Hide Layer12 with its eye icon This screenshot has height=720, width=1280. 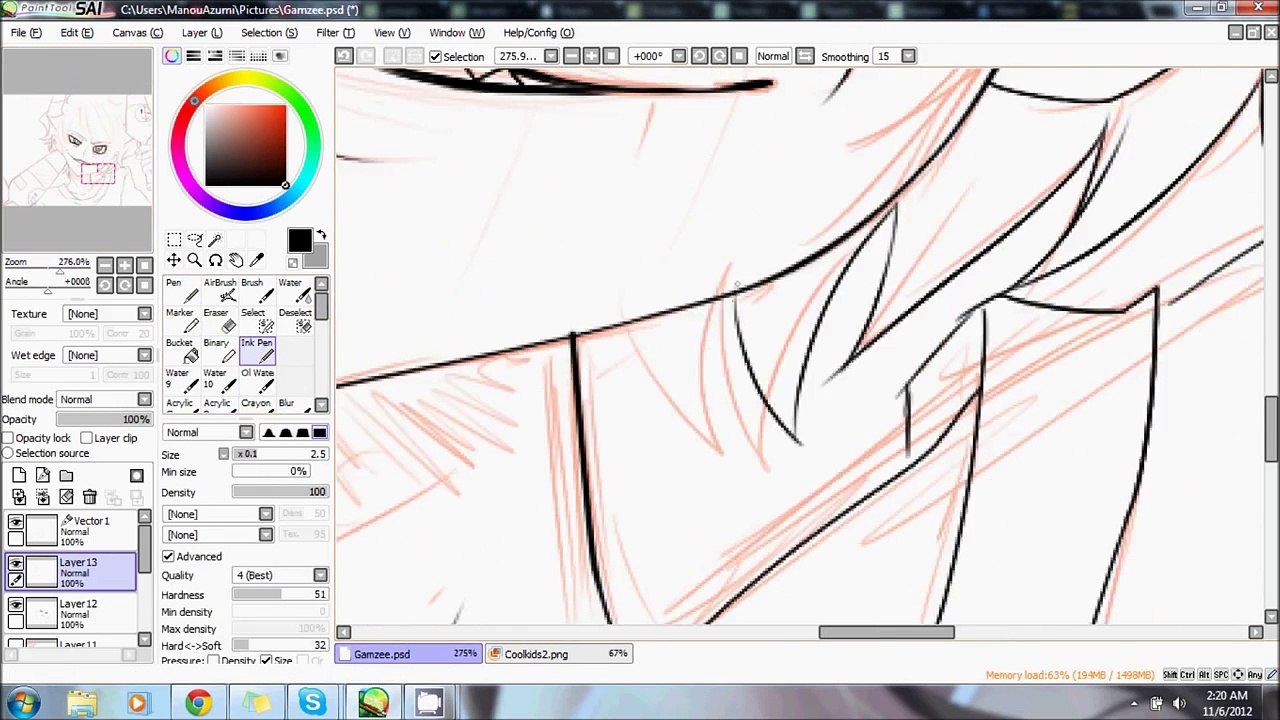click(x=16, y=605)
